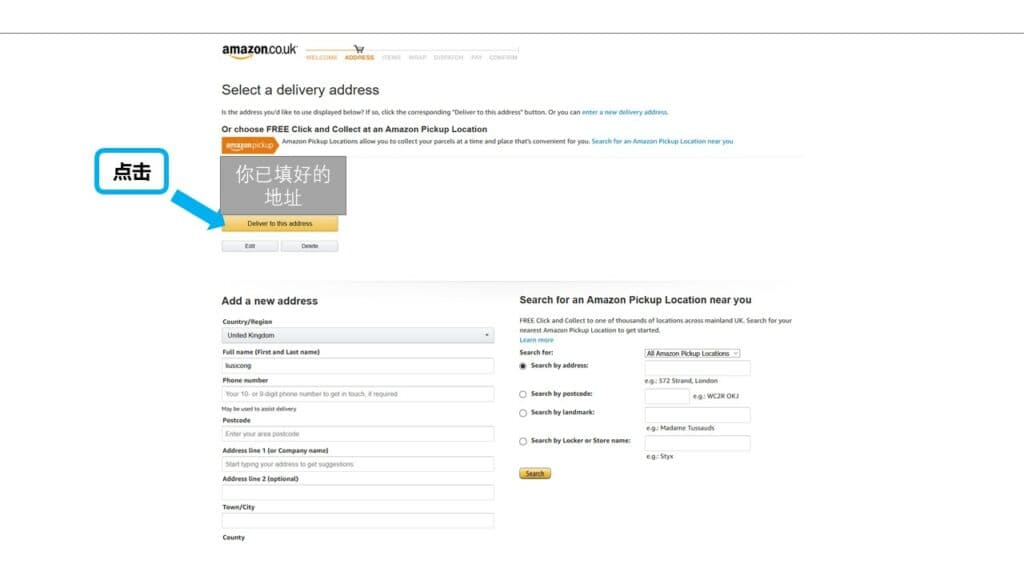1024x576 pixels.
Task: Delete the saved address
Action: (x=309, y=246)
